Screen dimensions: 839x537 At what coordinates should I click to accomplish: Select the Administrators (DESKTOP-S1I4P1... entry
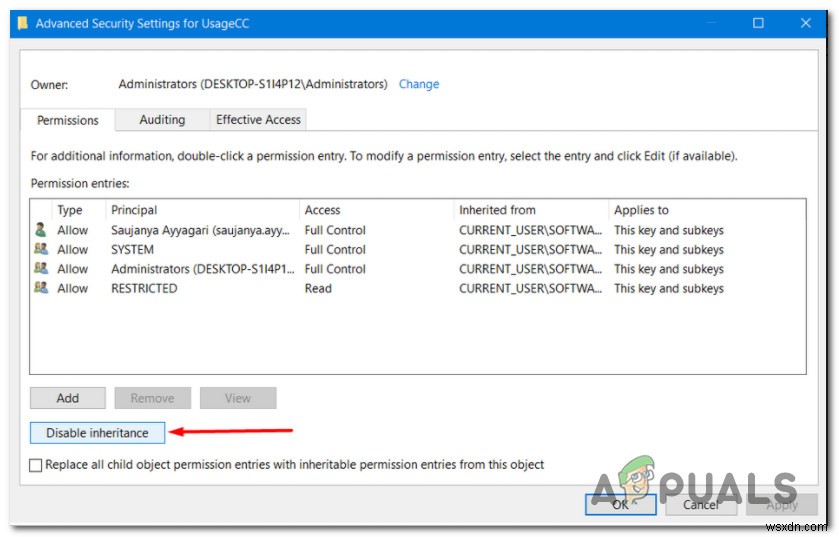[202, 269]
